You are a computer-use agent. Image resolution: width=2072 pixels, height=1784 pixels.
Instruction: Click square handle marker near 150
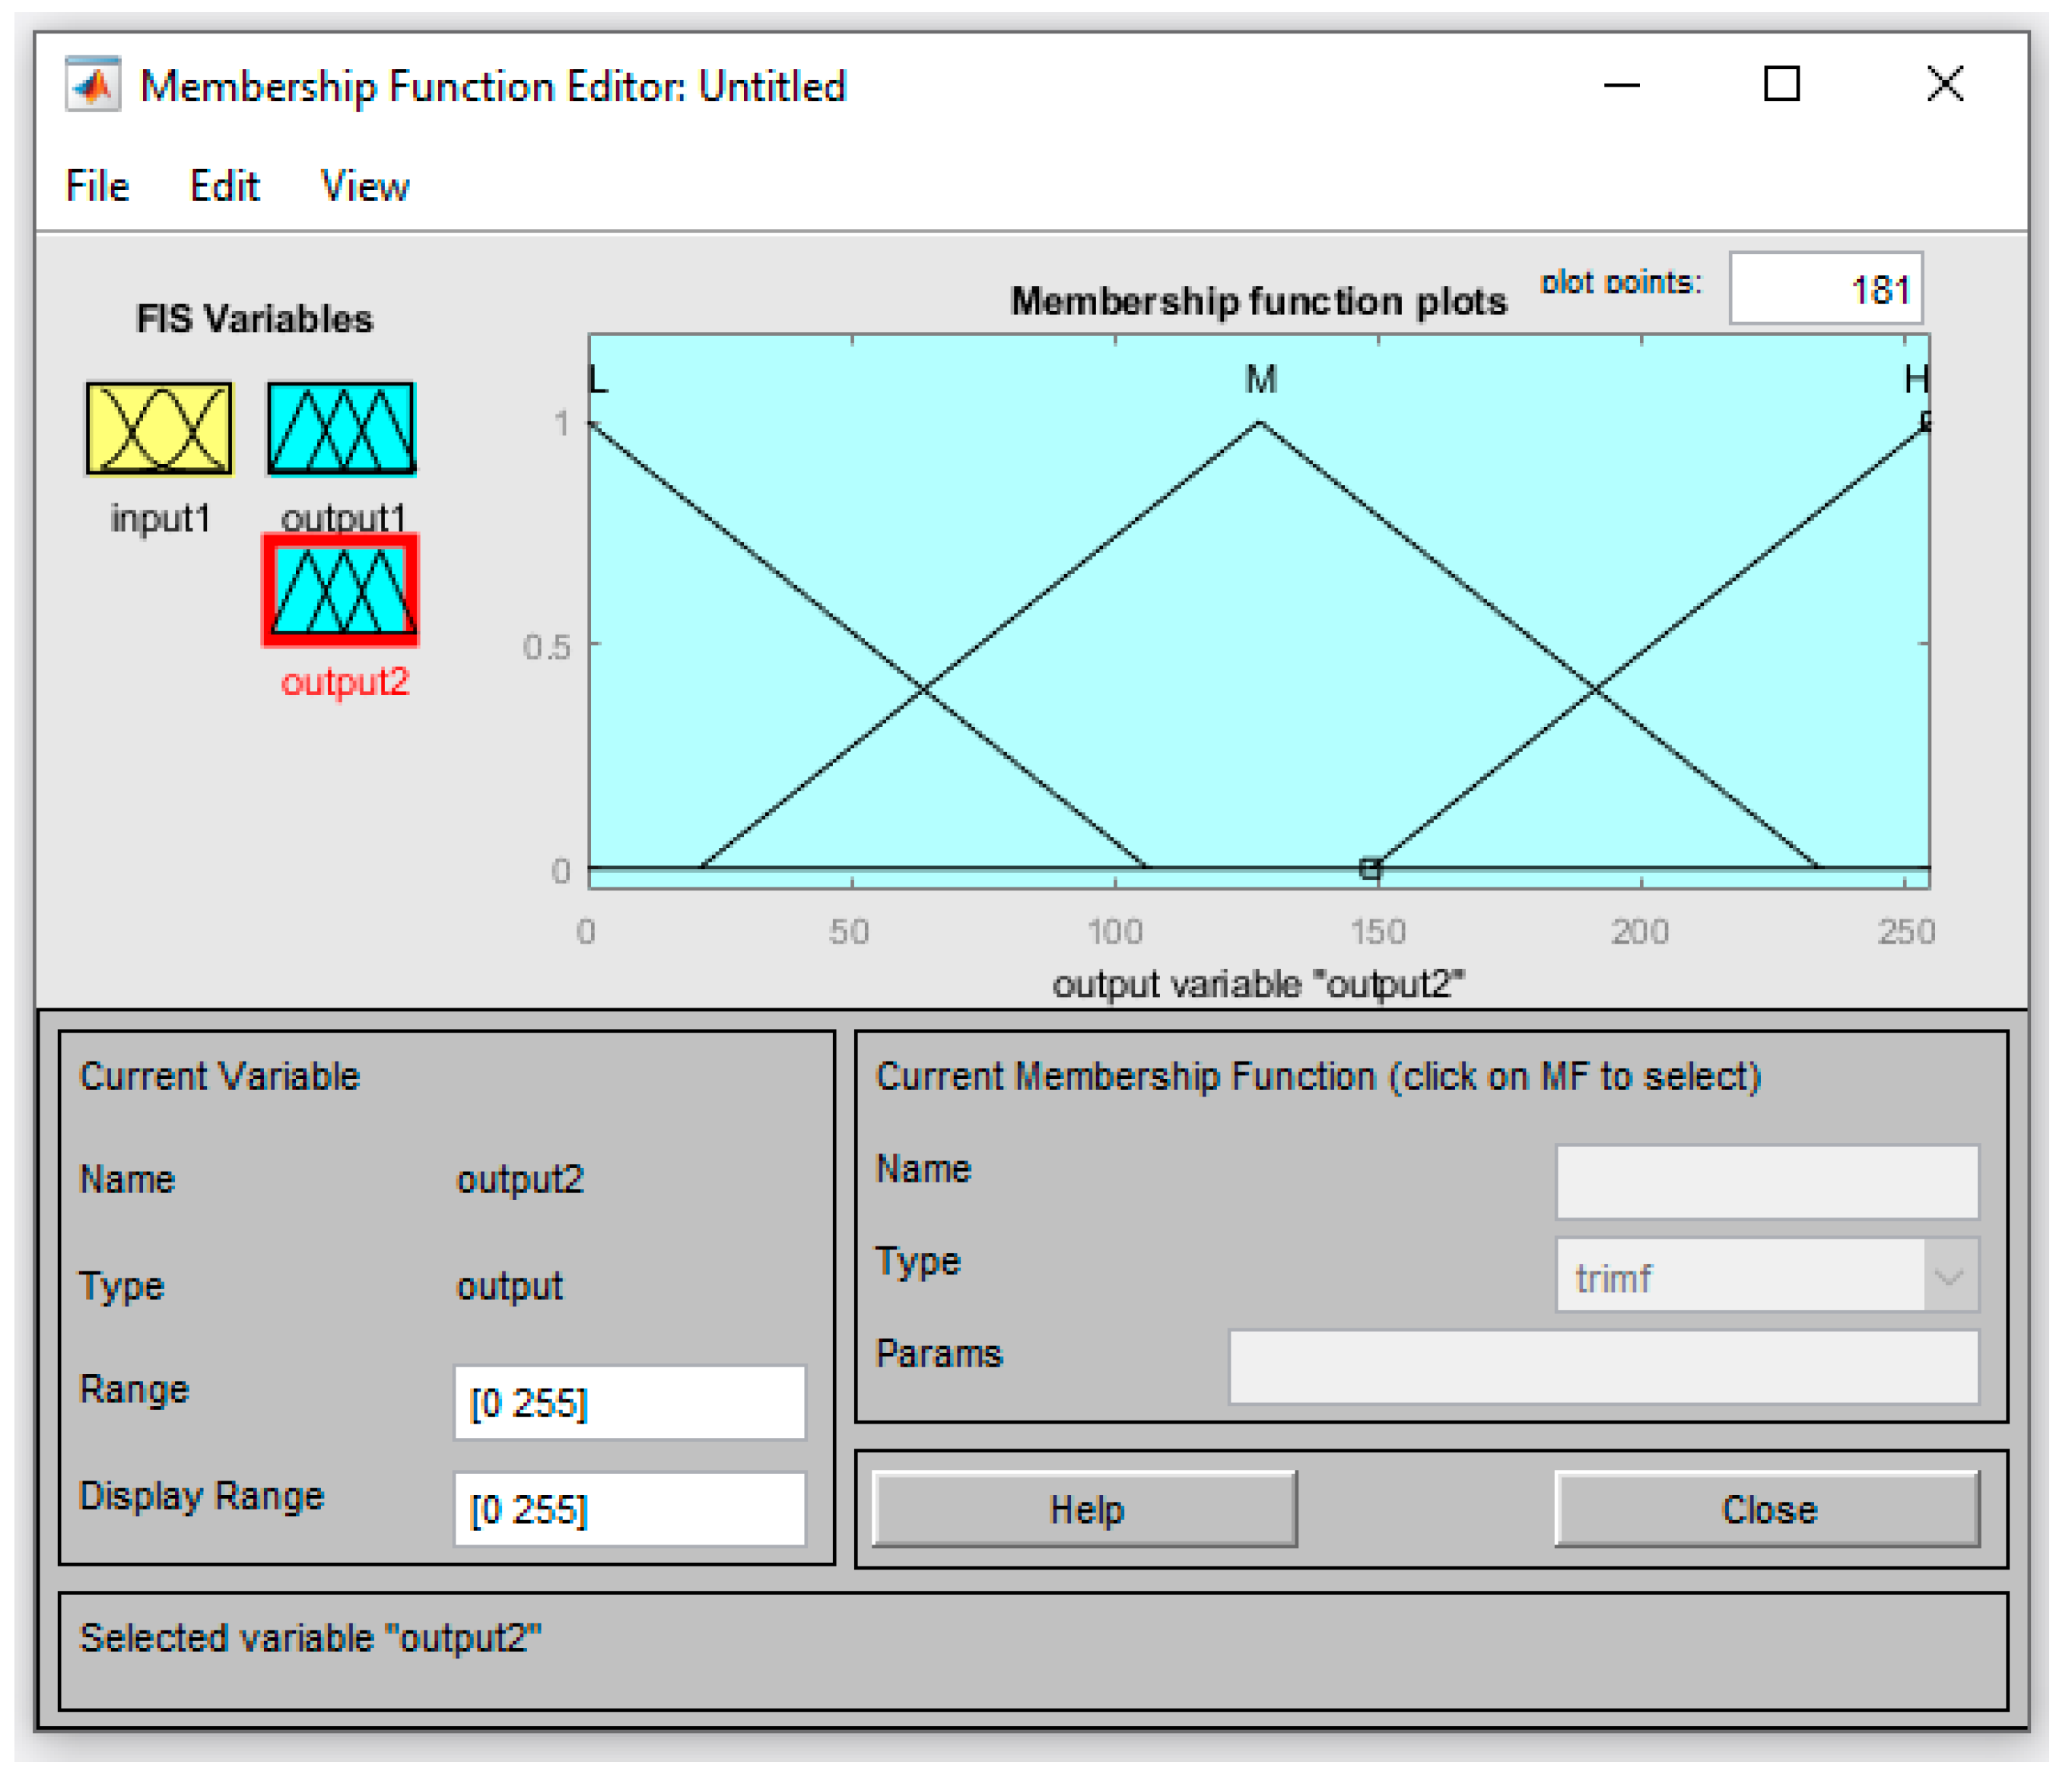tap(1370, 868)
